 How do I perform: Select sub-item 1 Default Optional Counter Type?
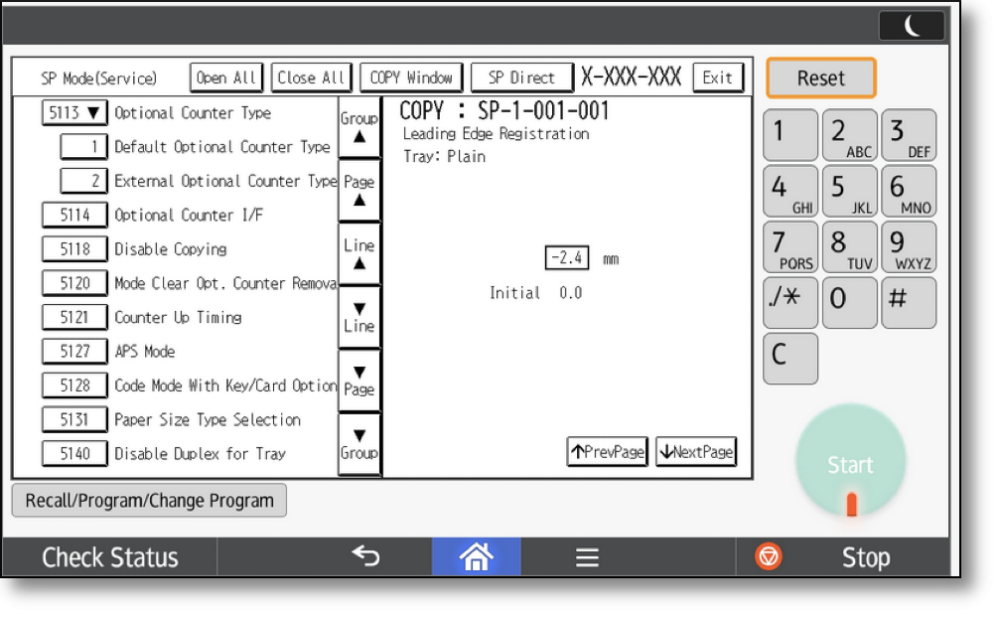point(84,147)
